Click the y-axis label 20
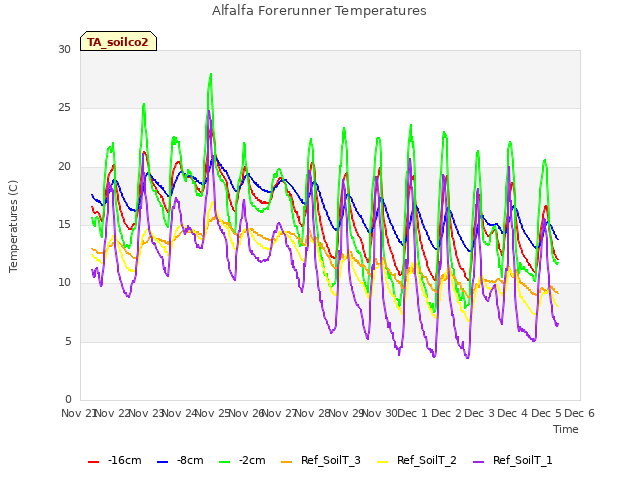This screenshot has width=640, height=480. [x=64, y=166]
